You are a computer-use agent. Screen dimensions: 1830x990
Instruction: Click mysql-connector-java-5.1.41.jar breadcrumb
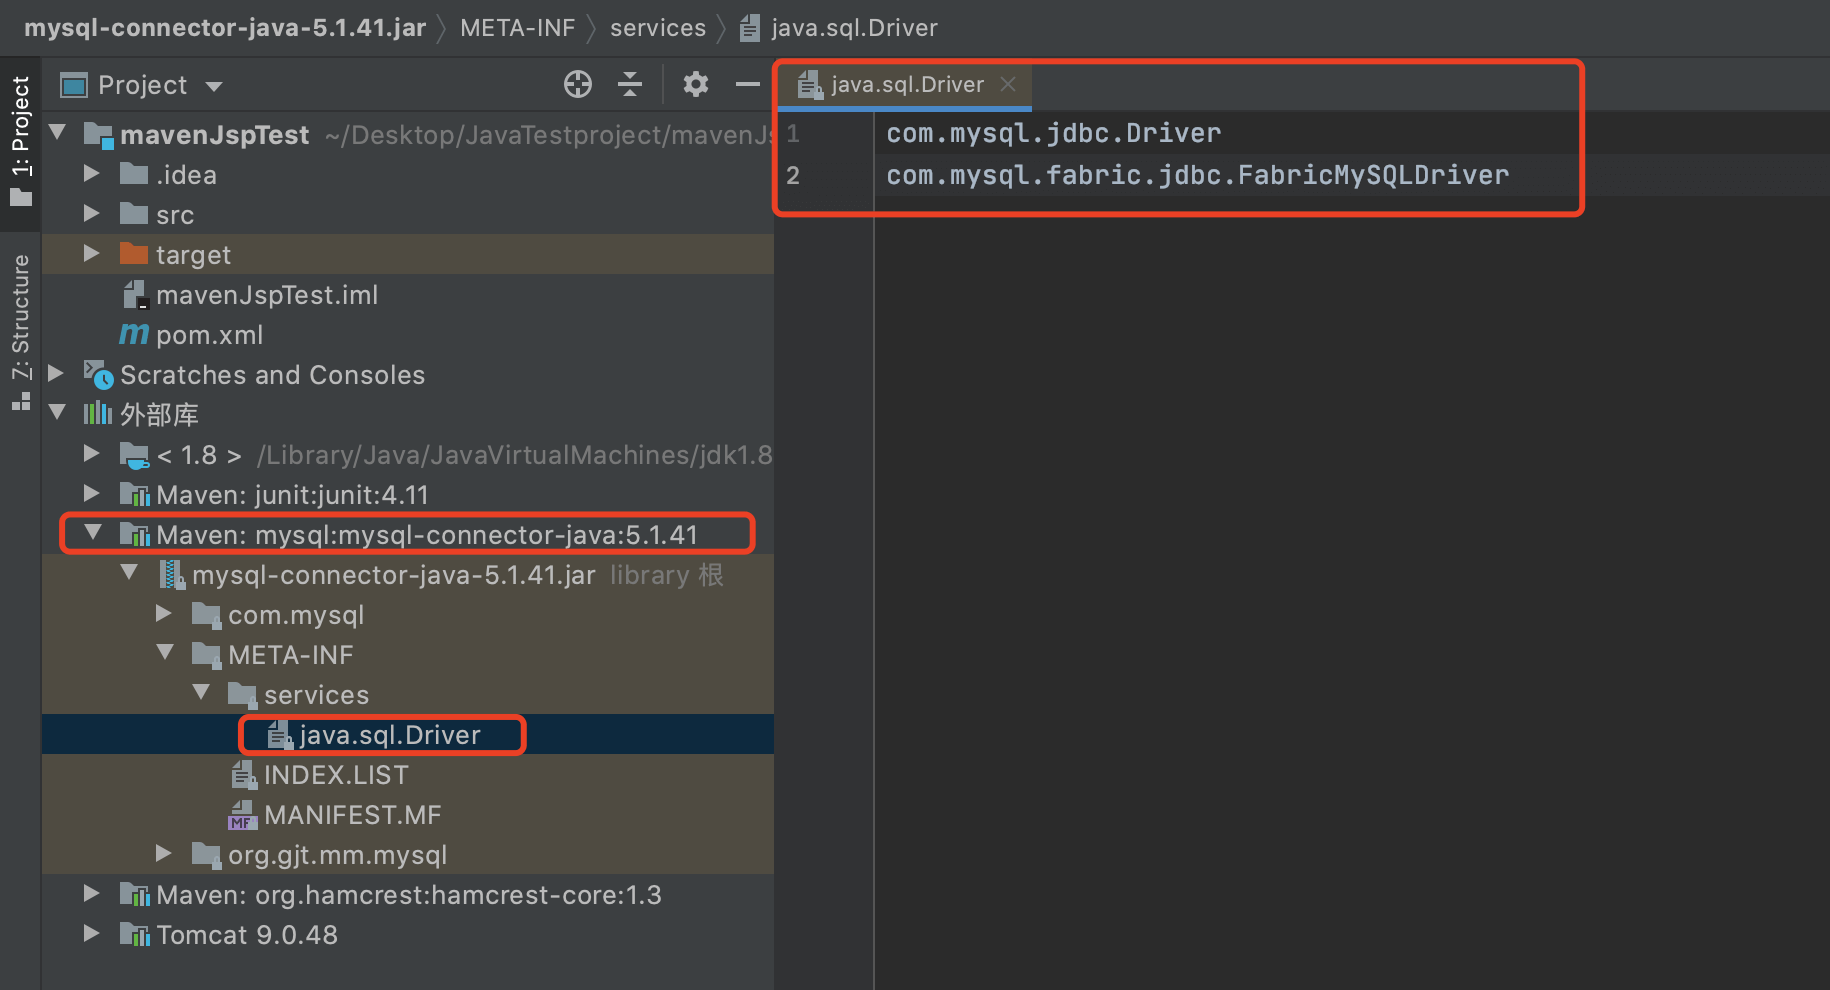225,28
